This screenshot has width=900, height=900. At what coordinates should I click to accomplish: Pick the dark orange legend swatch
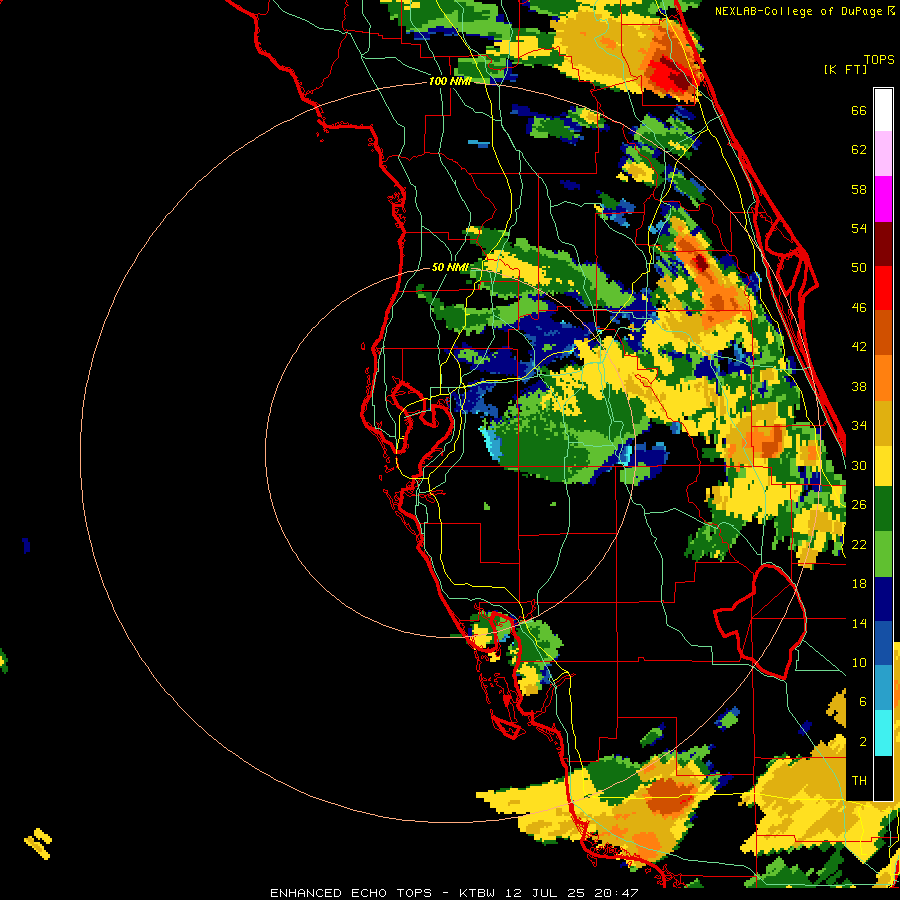tap(883, 333)
